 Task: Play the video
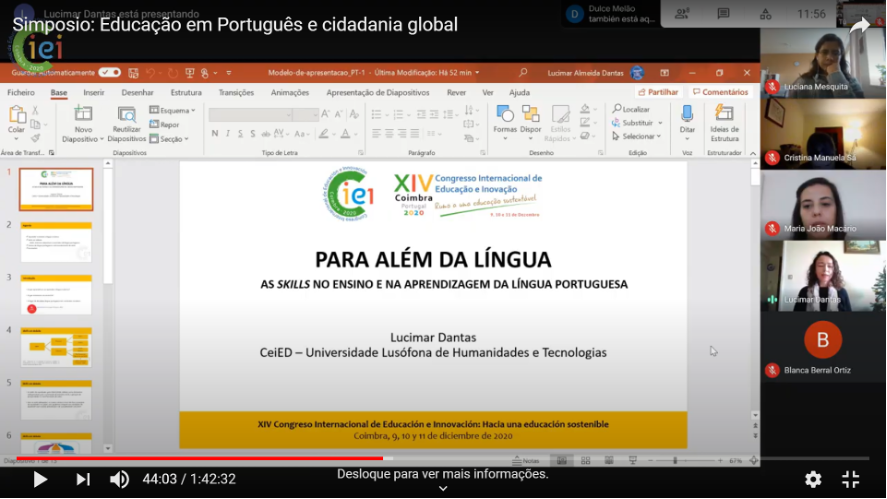pyautogui.click(x=40, y=479)
